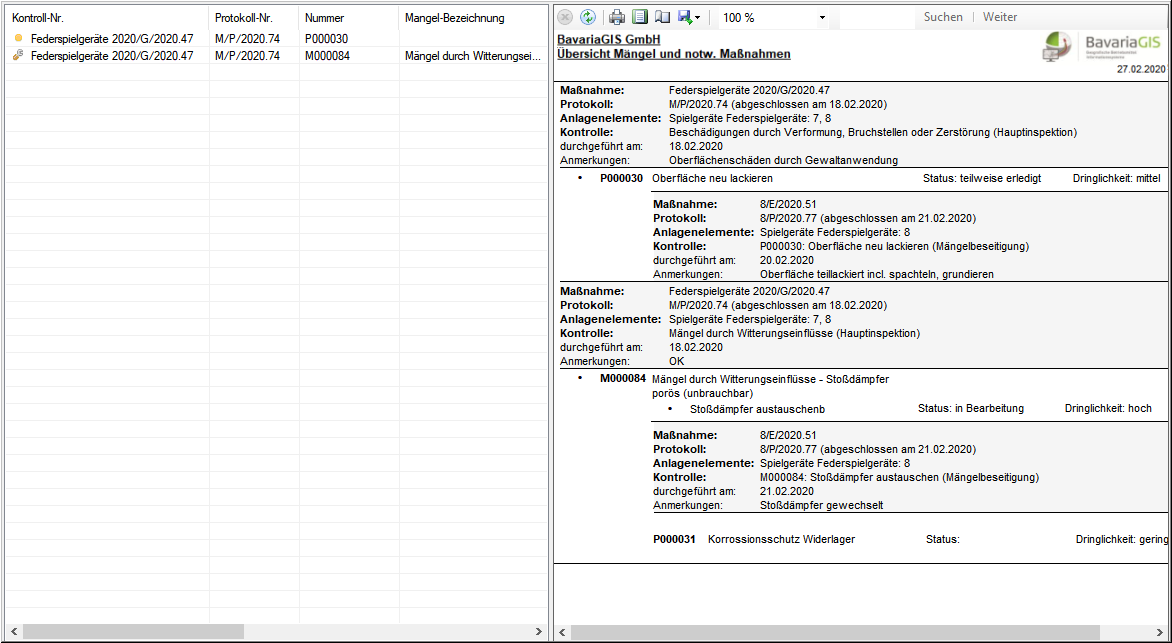Click 'Dringlichkeit: mittel' text
The image size is (1172, 643).
[1116, 179]
